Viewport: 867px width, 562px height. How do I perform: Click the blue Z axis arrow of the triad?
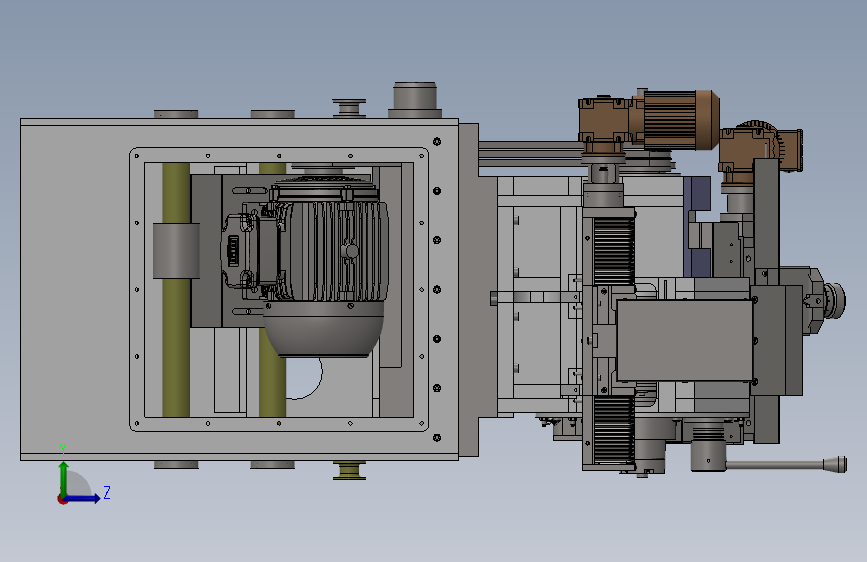point(83,498)
